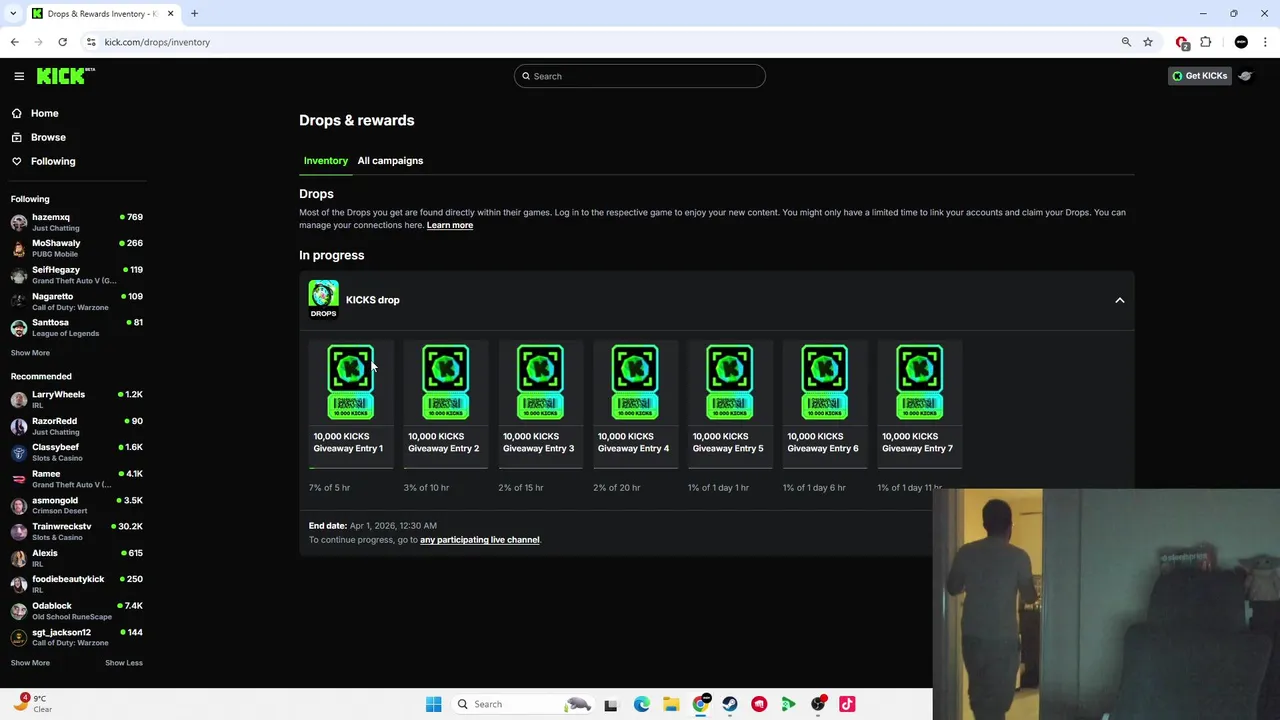Open Santtosa channel avatar

(19, 327)
